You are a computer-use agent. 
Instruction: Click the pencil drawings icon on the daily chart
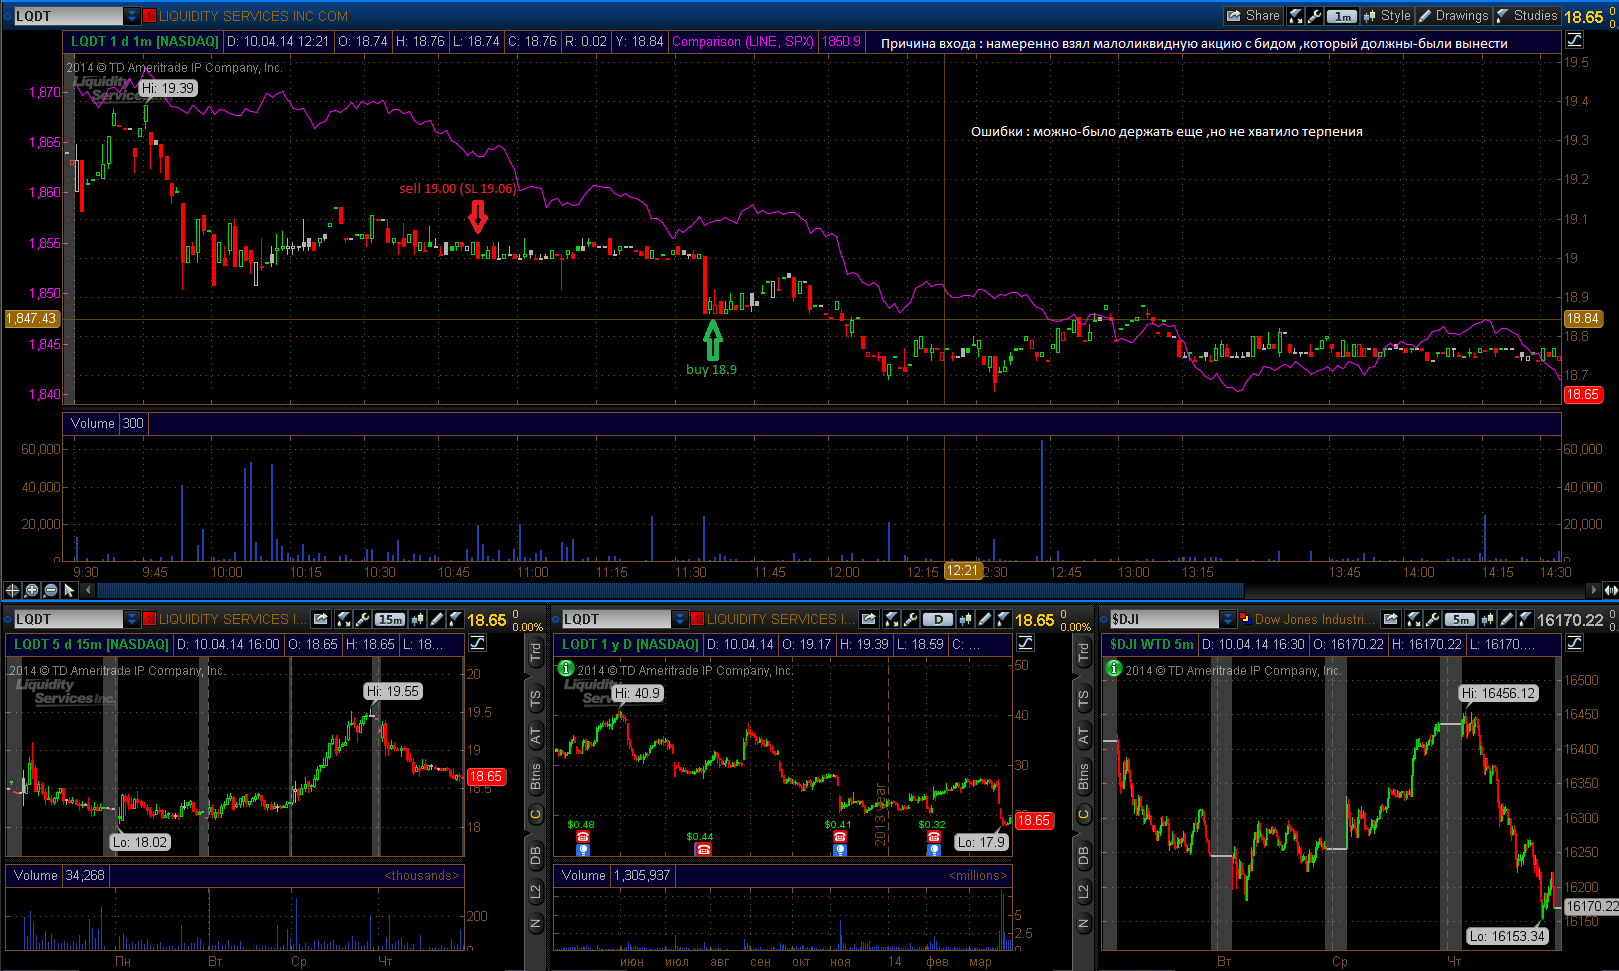(x=984, y=619)
